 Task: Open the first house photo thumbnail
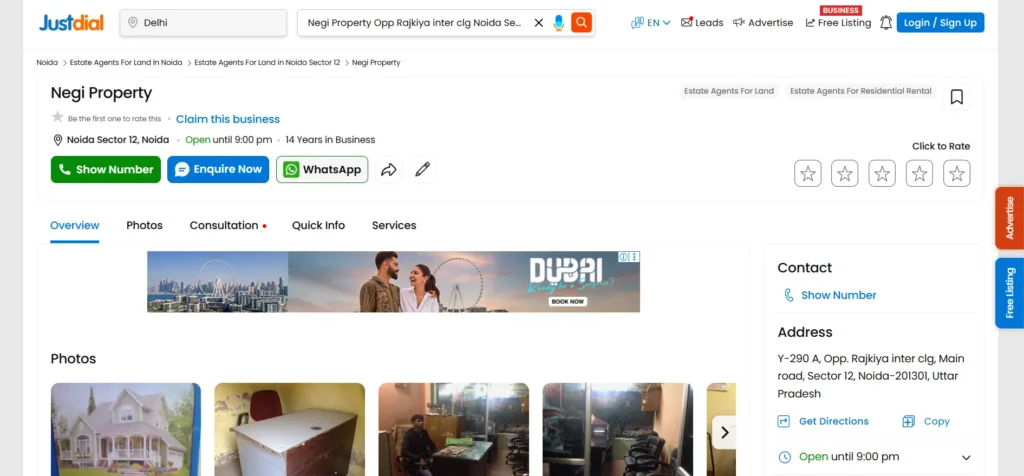point(126,429)
